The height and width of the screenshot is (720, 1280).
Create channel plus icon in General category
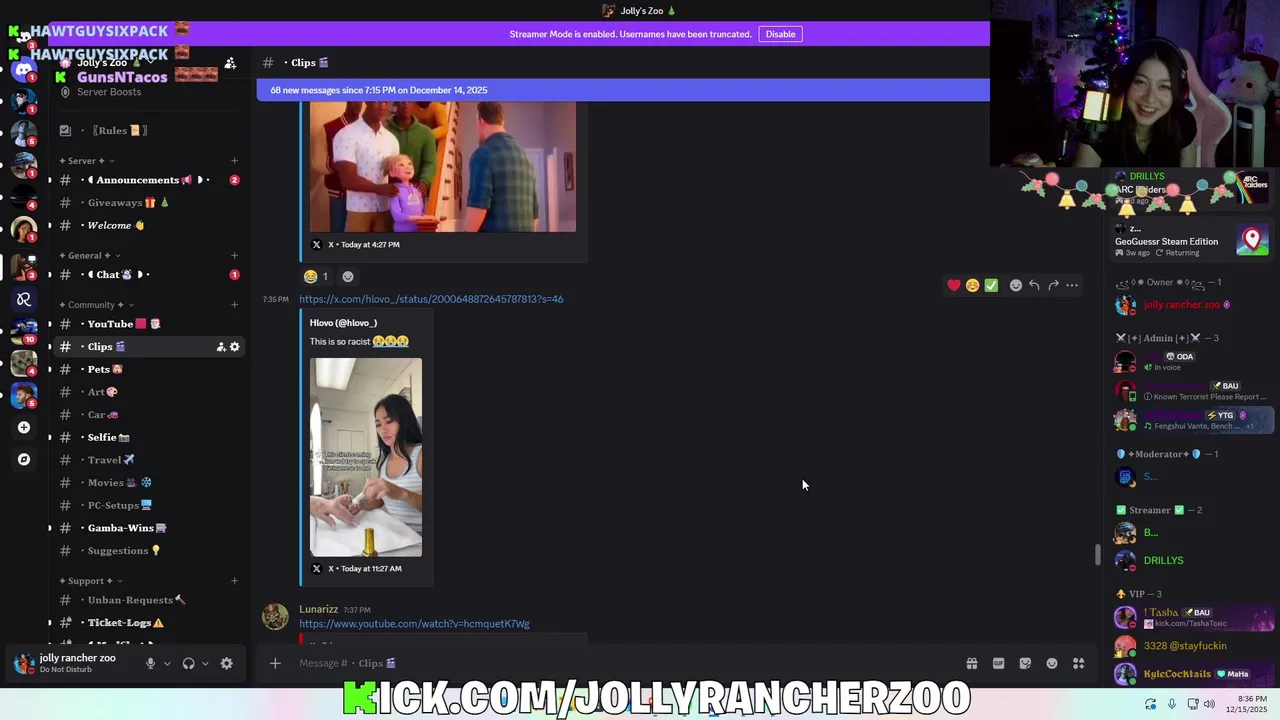(234, 255)
